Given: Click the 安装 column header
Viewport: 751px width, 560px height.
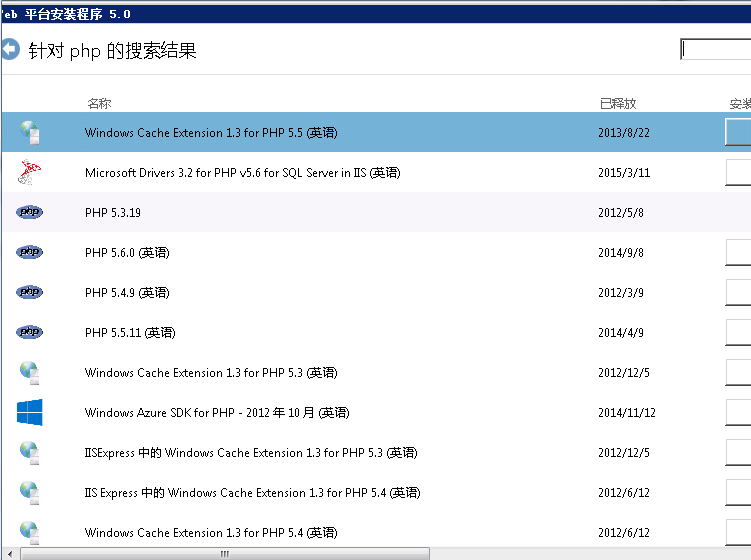Looking at the screenshot, I should 740,103.
